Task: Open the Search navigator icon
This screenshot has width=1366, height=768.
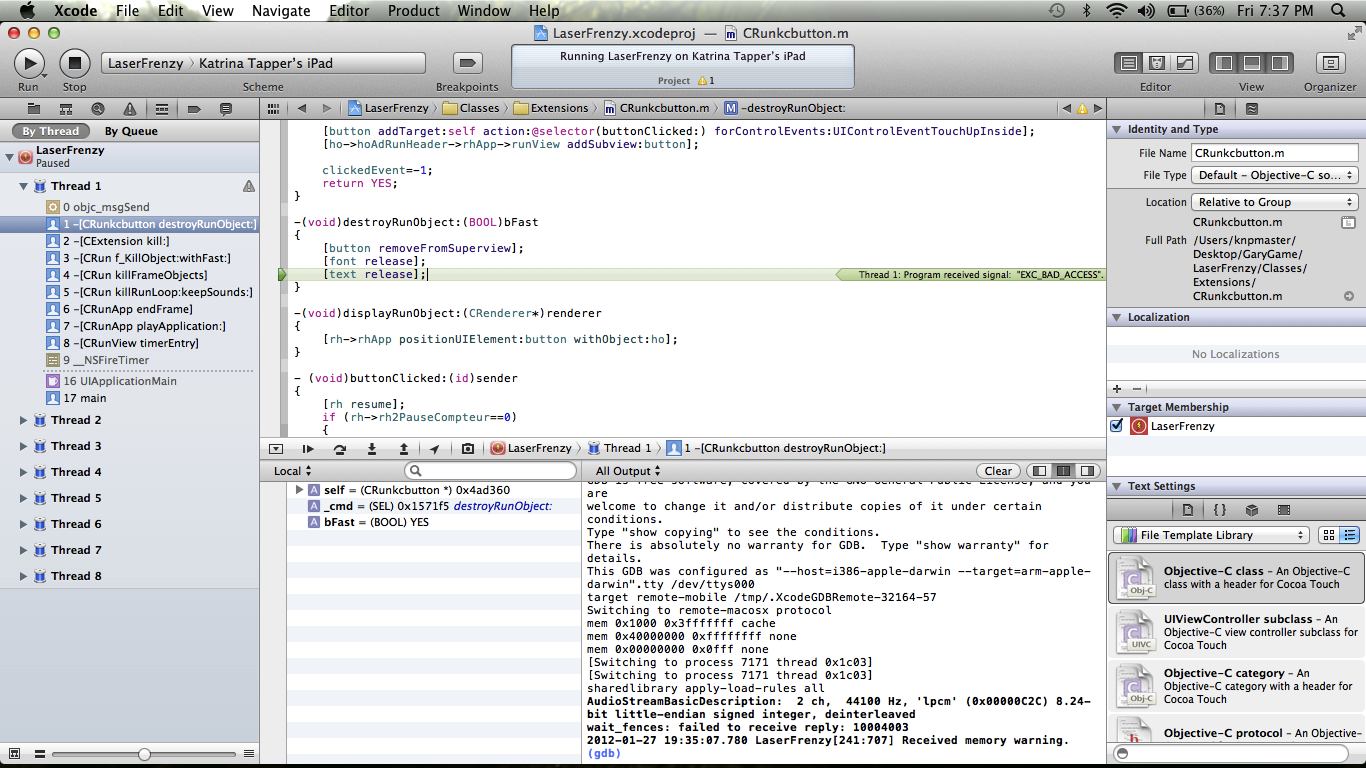Action: point(97,108)
